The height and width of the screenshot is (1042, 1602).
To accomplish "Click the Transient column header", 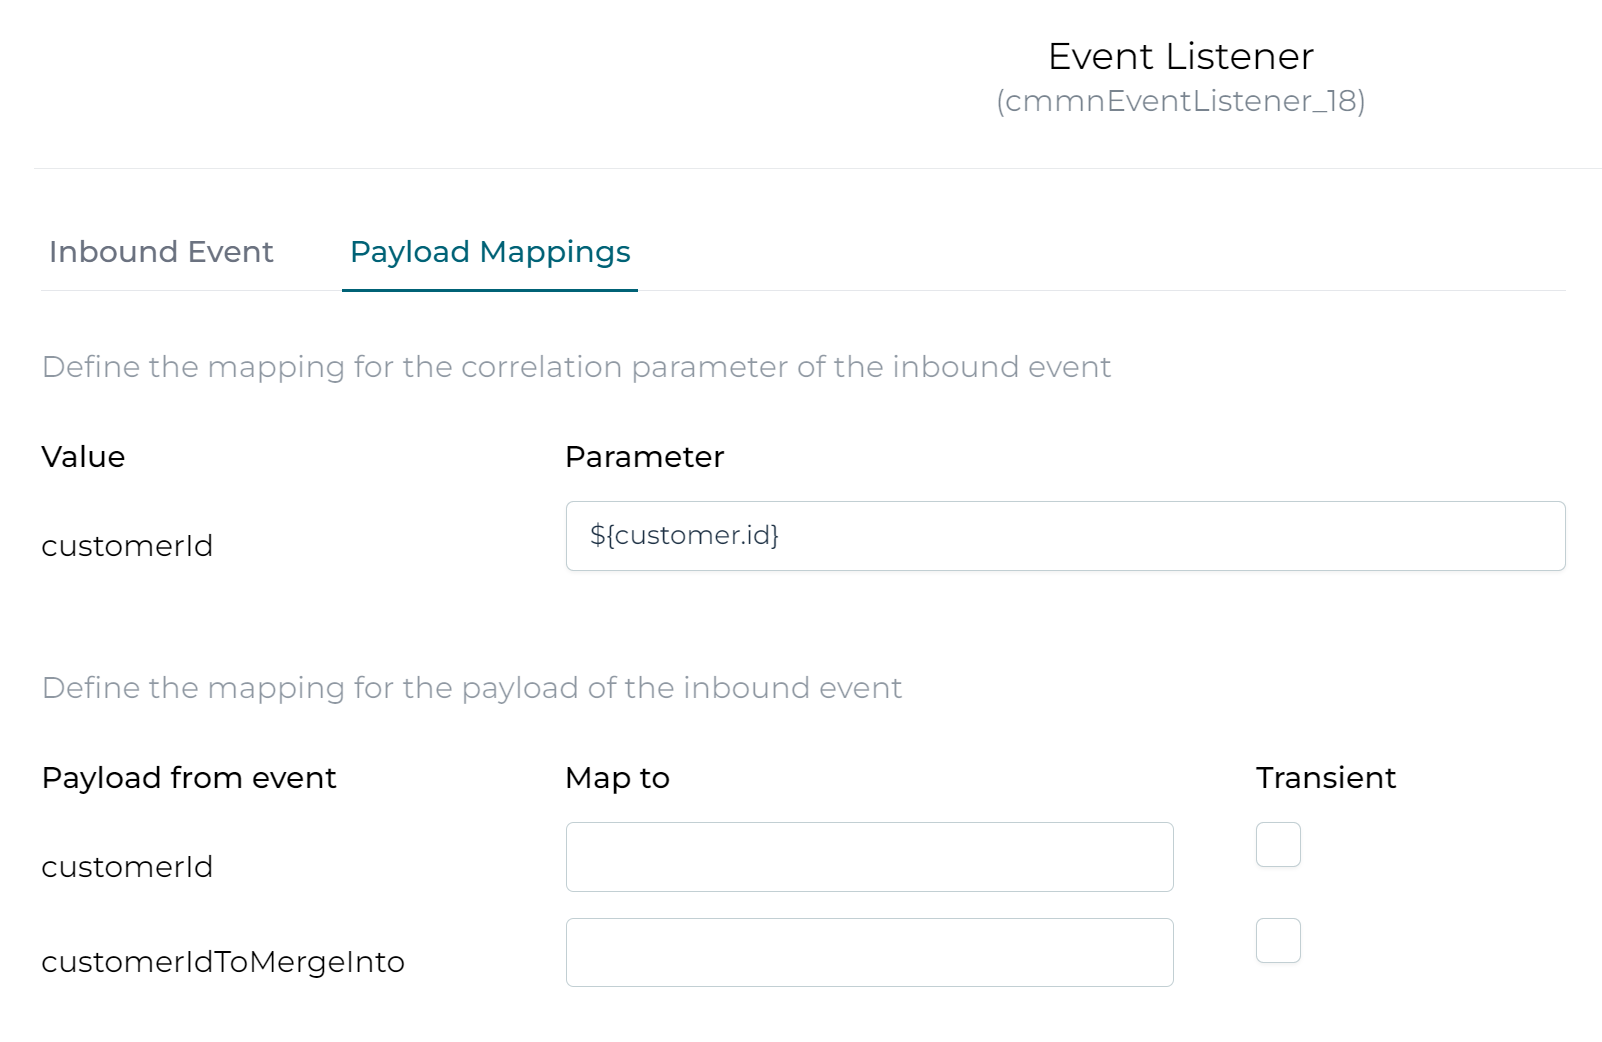I will point(1326,778).
